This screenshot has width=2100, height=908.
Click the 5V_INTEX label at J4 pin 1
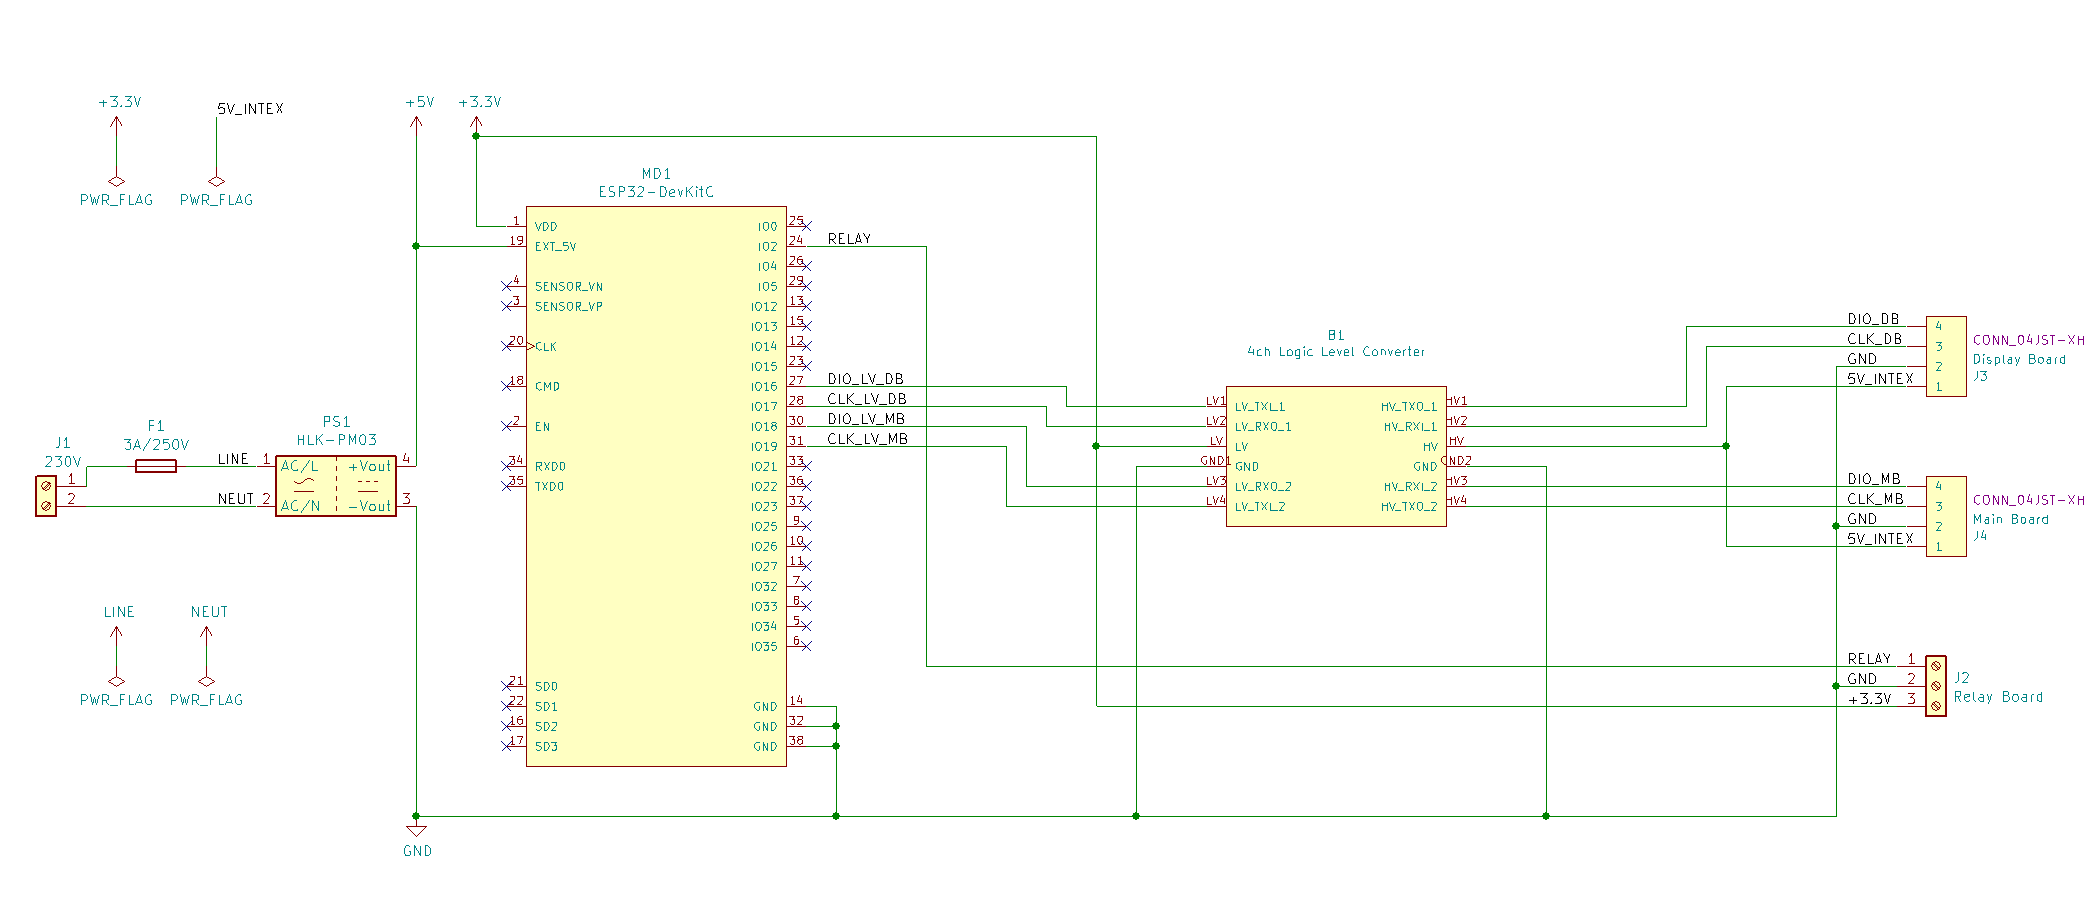(x=1880, y=539)
